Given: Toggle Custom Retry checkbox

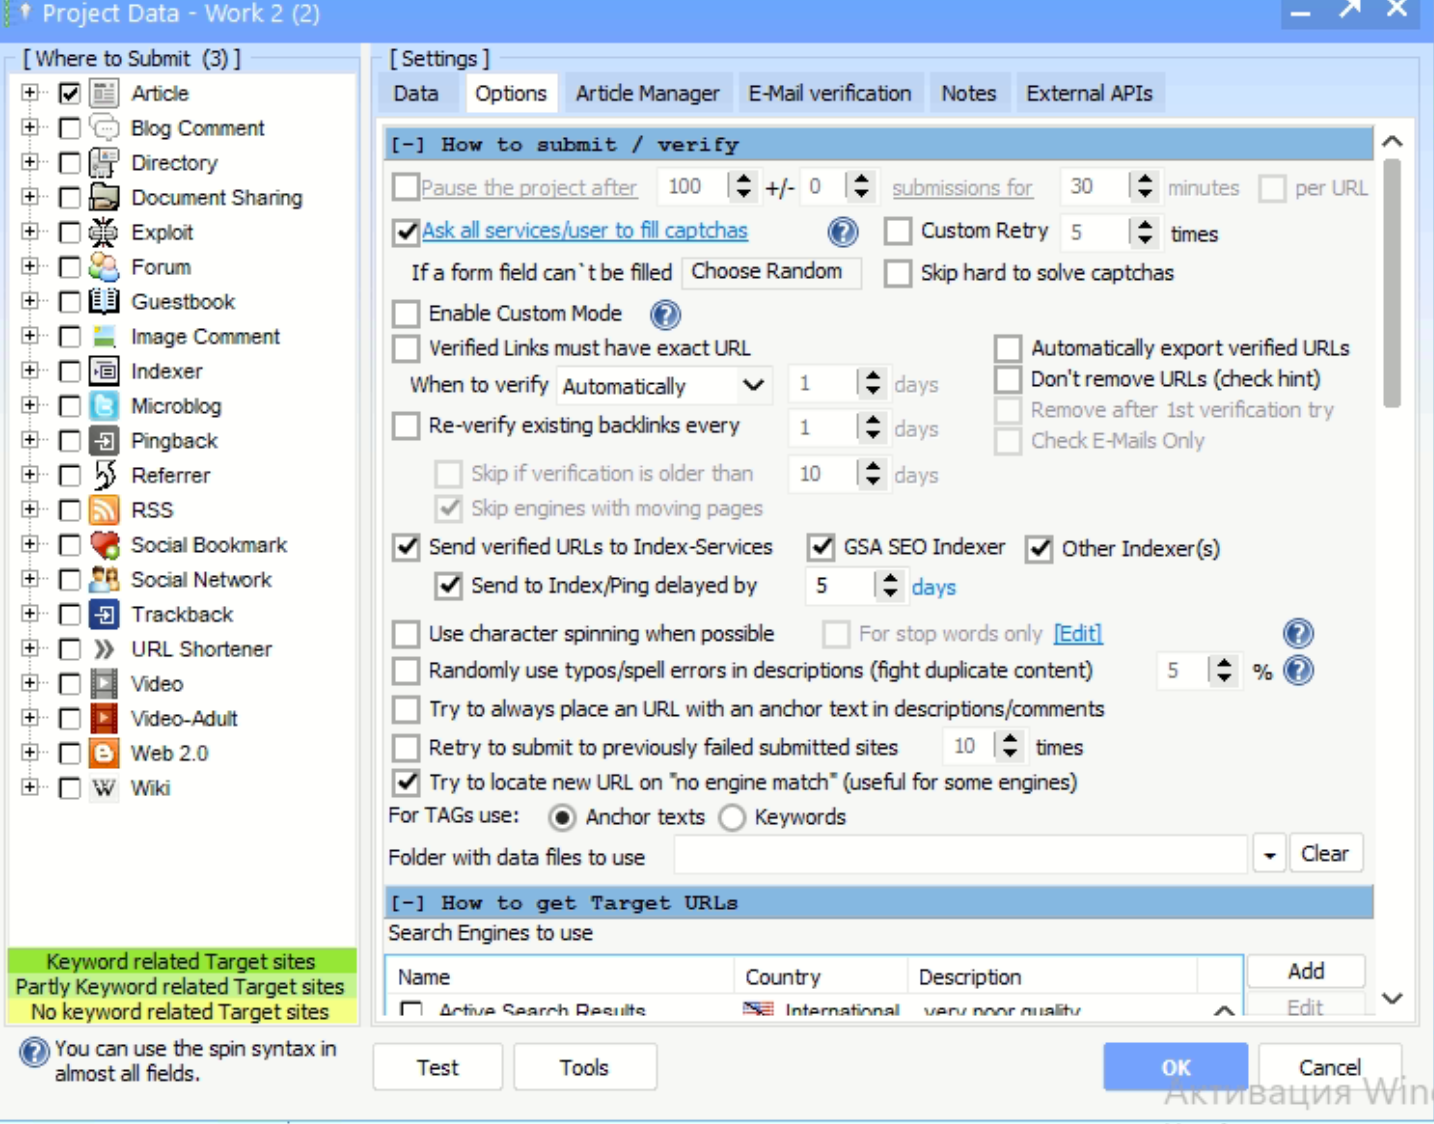Looking at the screenshot, I should tap(898, 231).
